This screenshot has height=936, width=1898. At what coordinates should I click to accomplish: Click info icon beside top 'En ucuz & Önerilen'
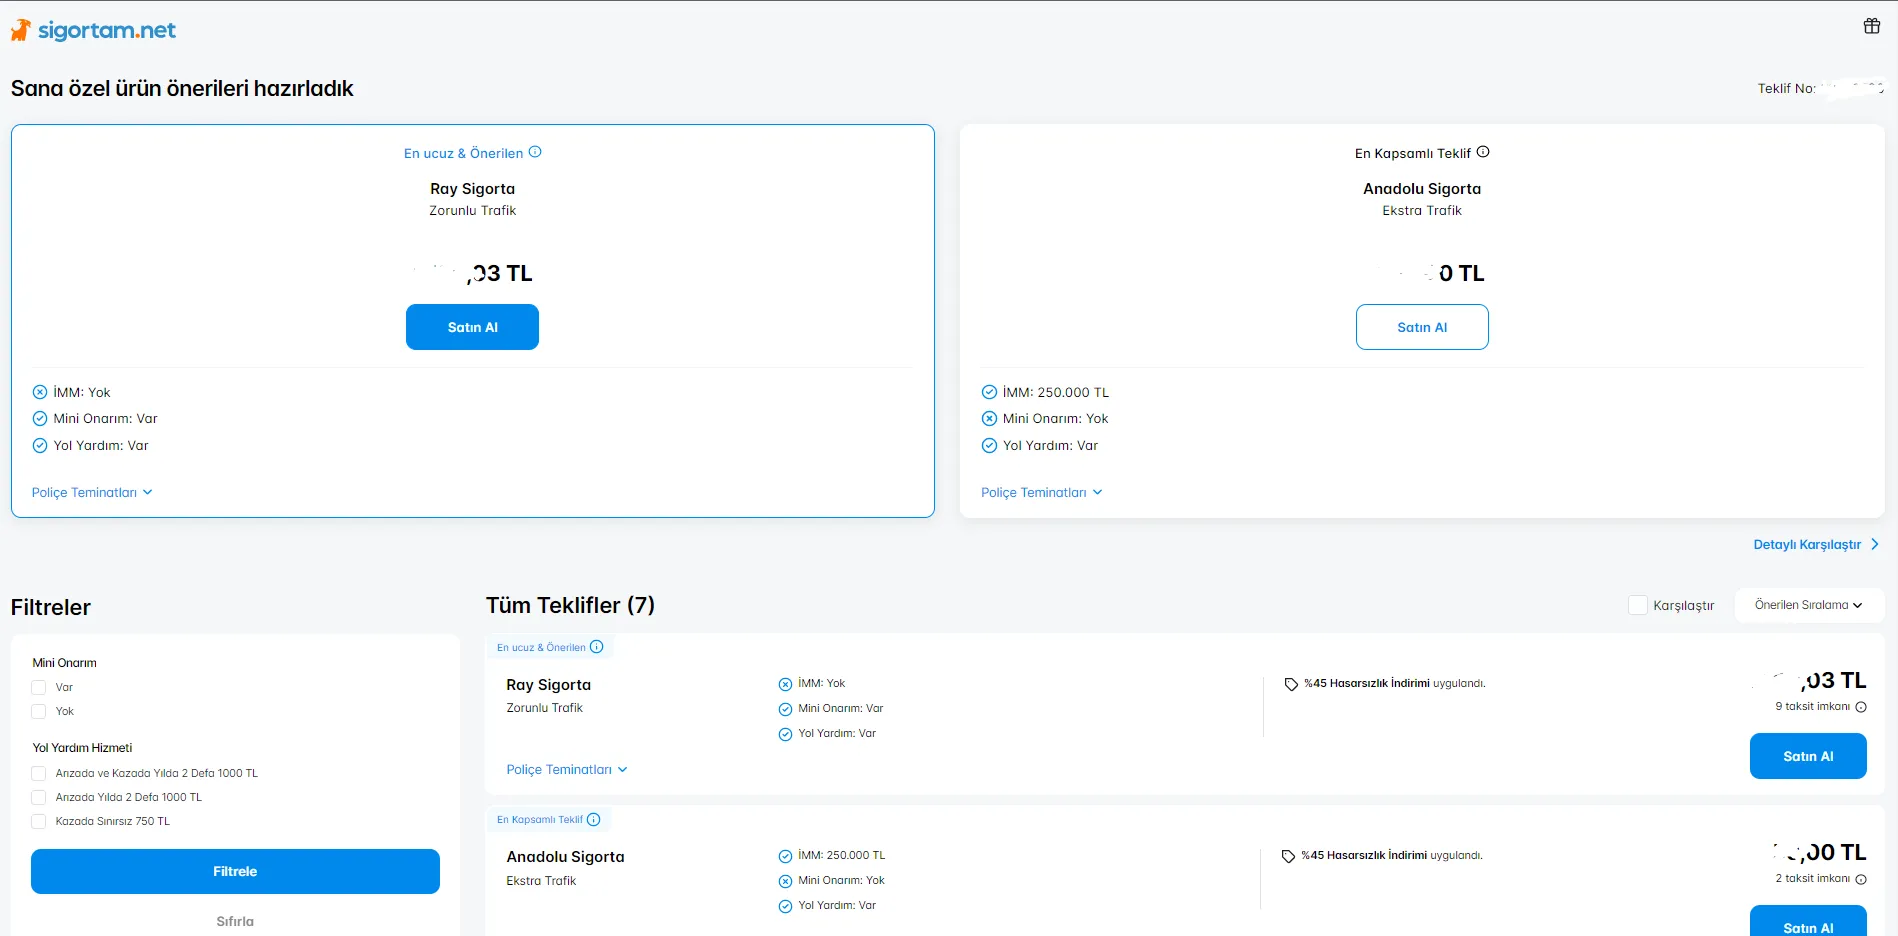tap(535, 152)
